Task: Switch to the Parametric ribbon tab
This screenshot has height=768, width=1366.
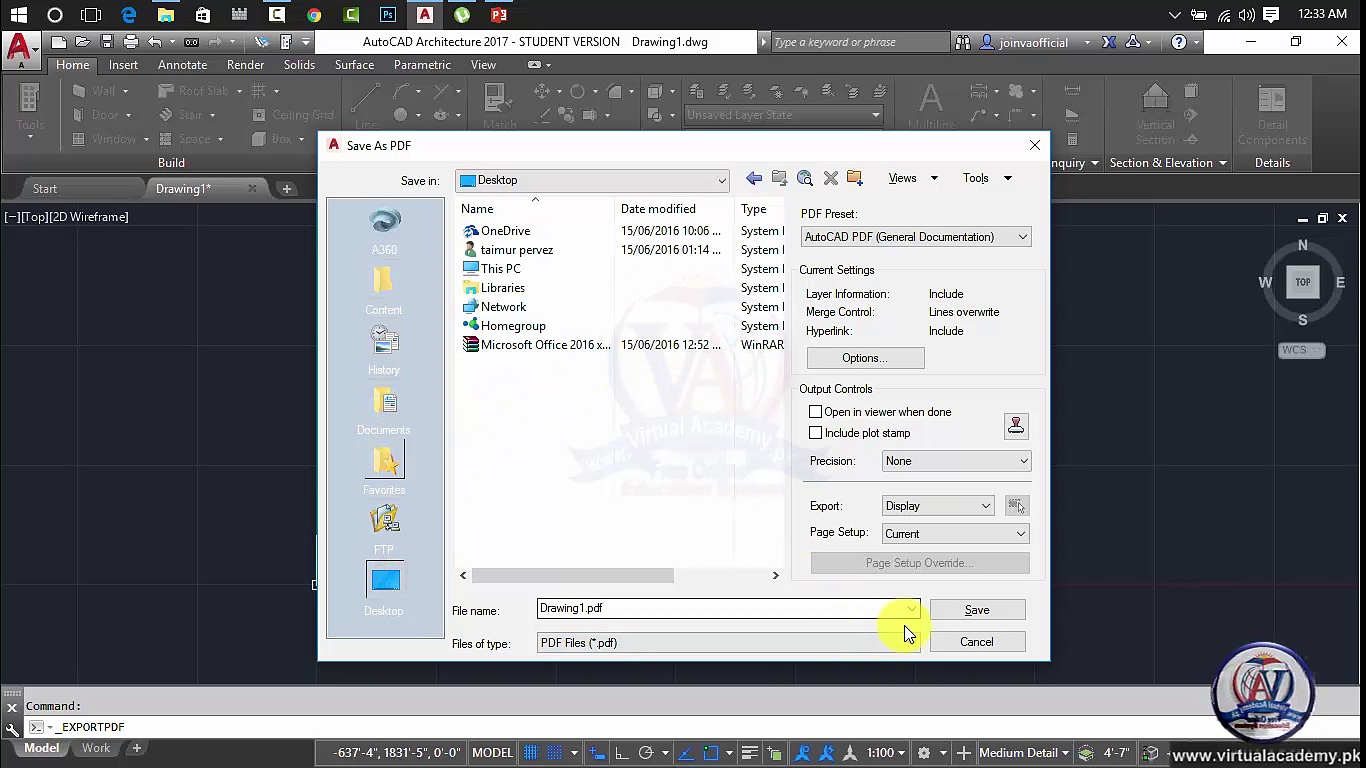Action: pyautogui.click(x=422, y=65)
